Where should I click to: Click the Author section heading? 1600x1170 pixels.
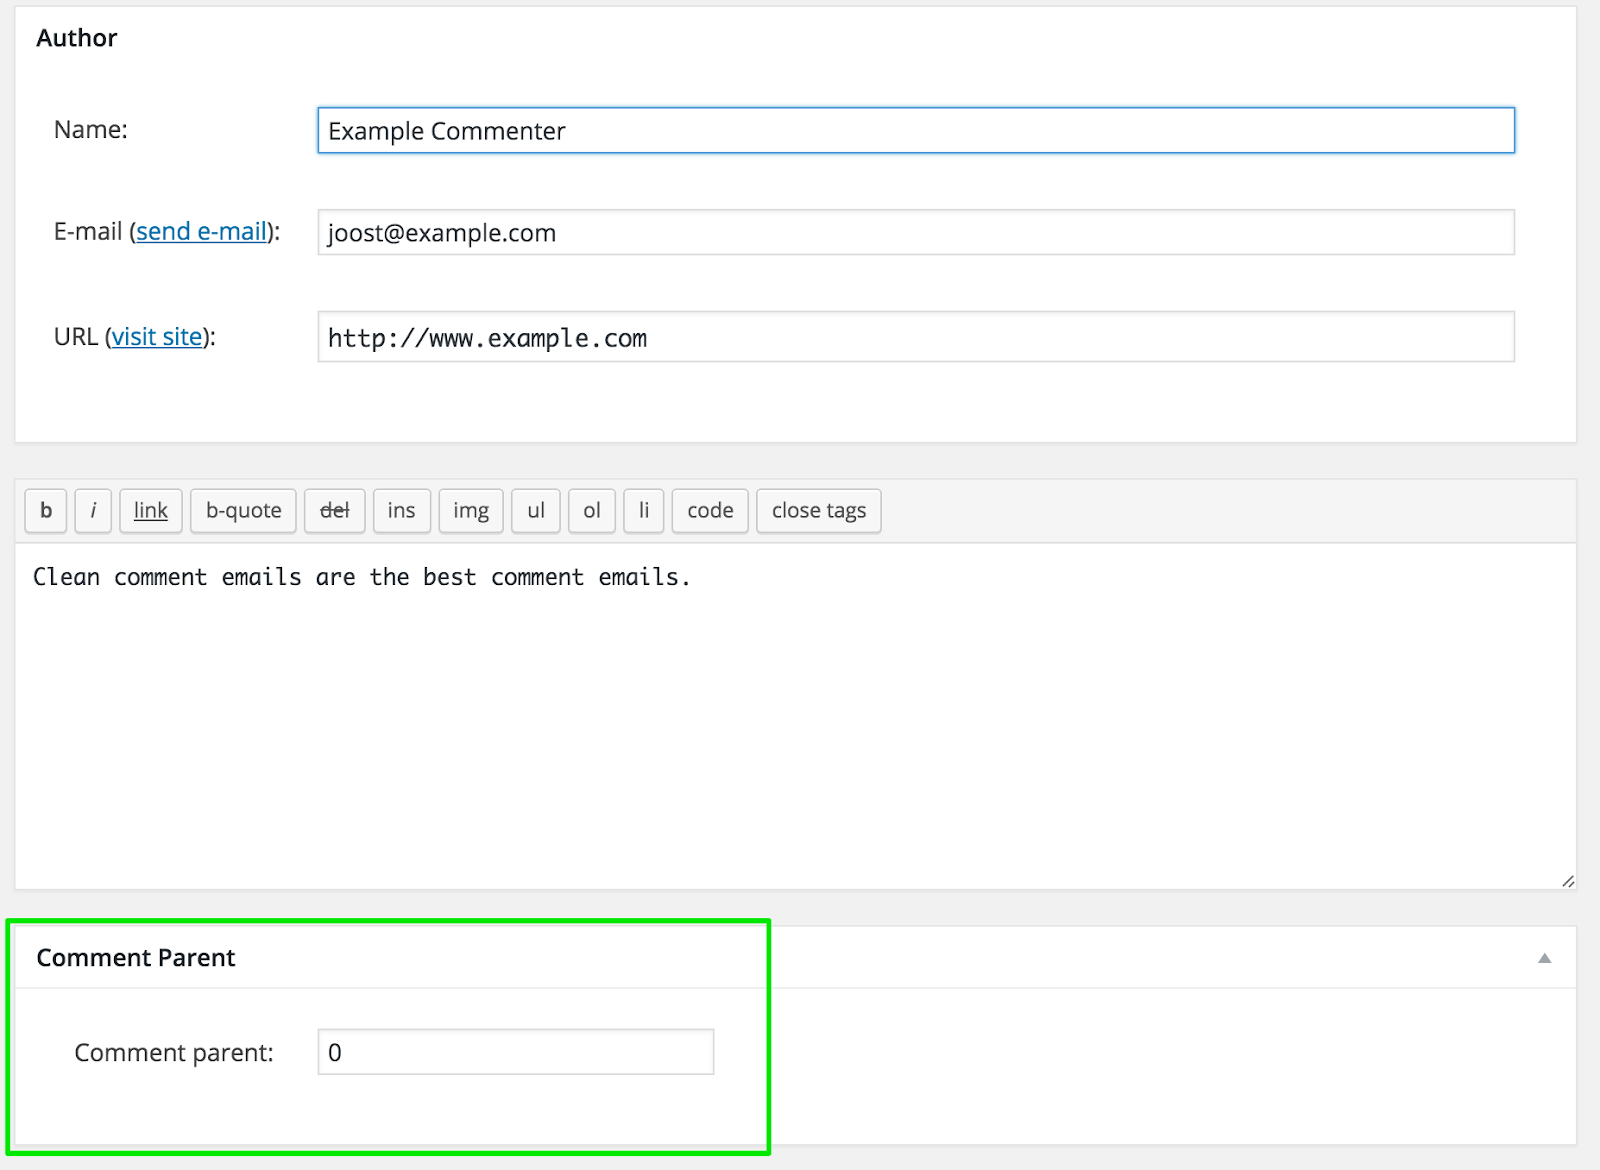(x=77, y=38)
